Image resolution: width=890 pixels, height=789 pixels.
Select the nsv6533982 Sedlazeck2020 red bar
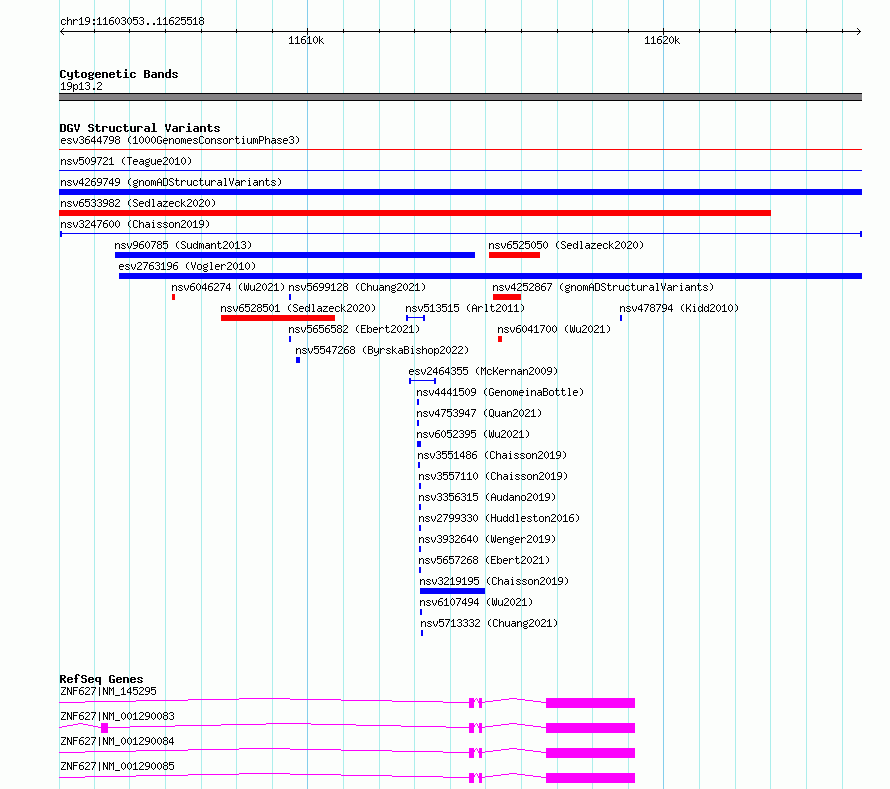pos(415,213)
